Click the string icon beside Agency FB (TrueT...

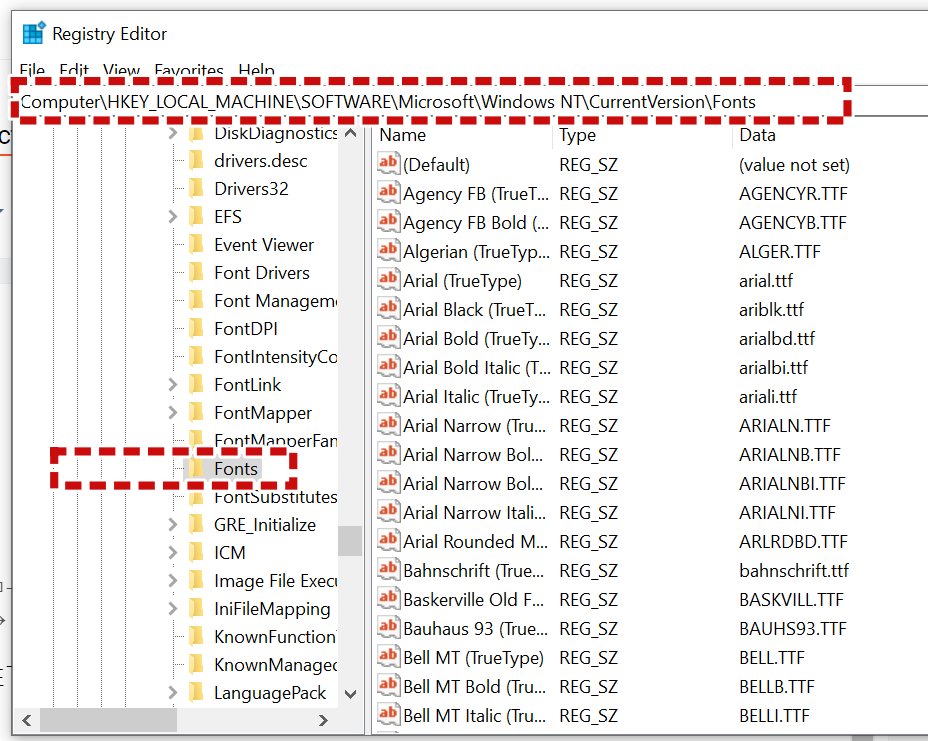[388, 192]
